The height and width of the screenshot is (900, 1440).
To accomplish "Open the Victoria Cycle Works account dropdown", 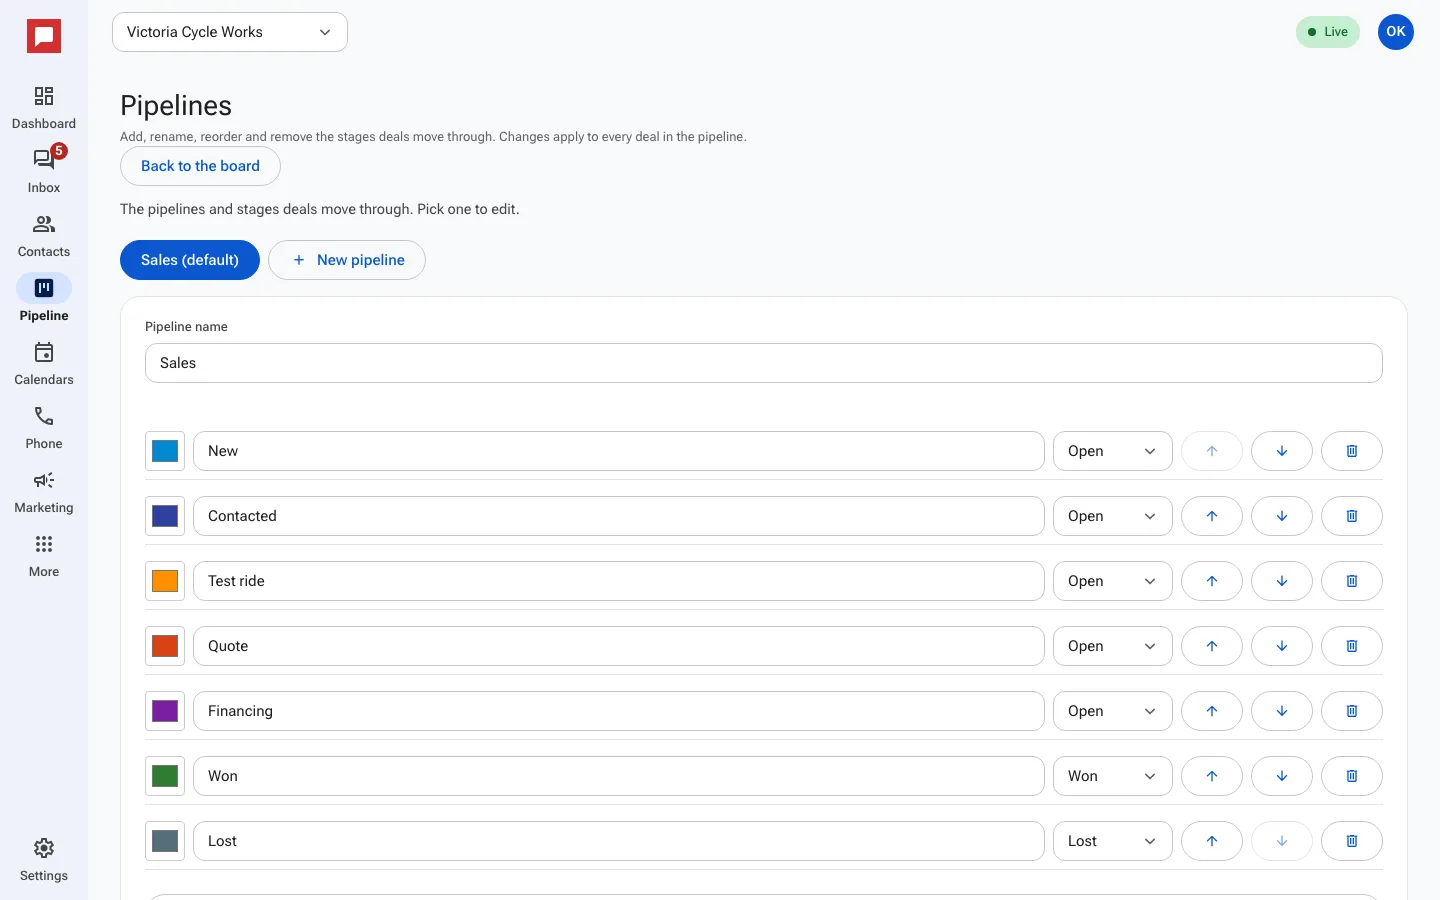I will tap(230, 32).
